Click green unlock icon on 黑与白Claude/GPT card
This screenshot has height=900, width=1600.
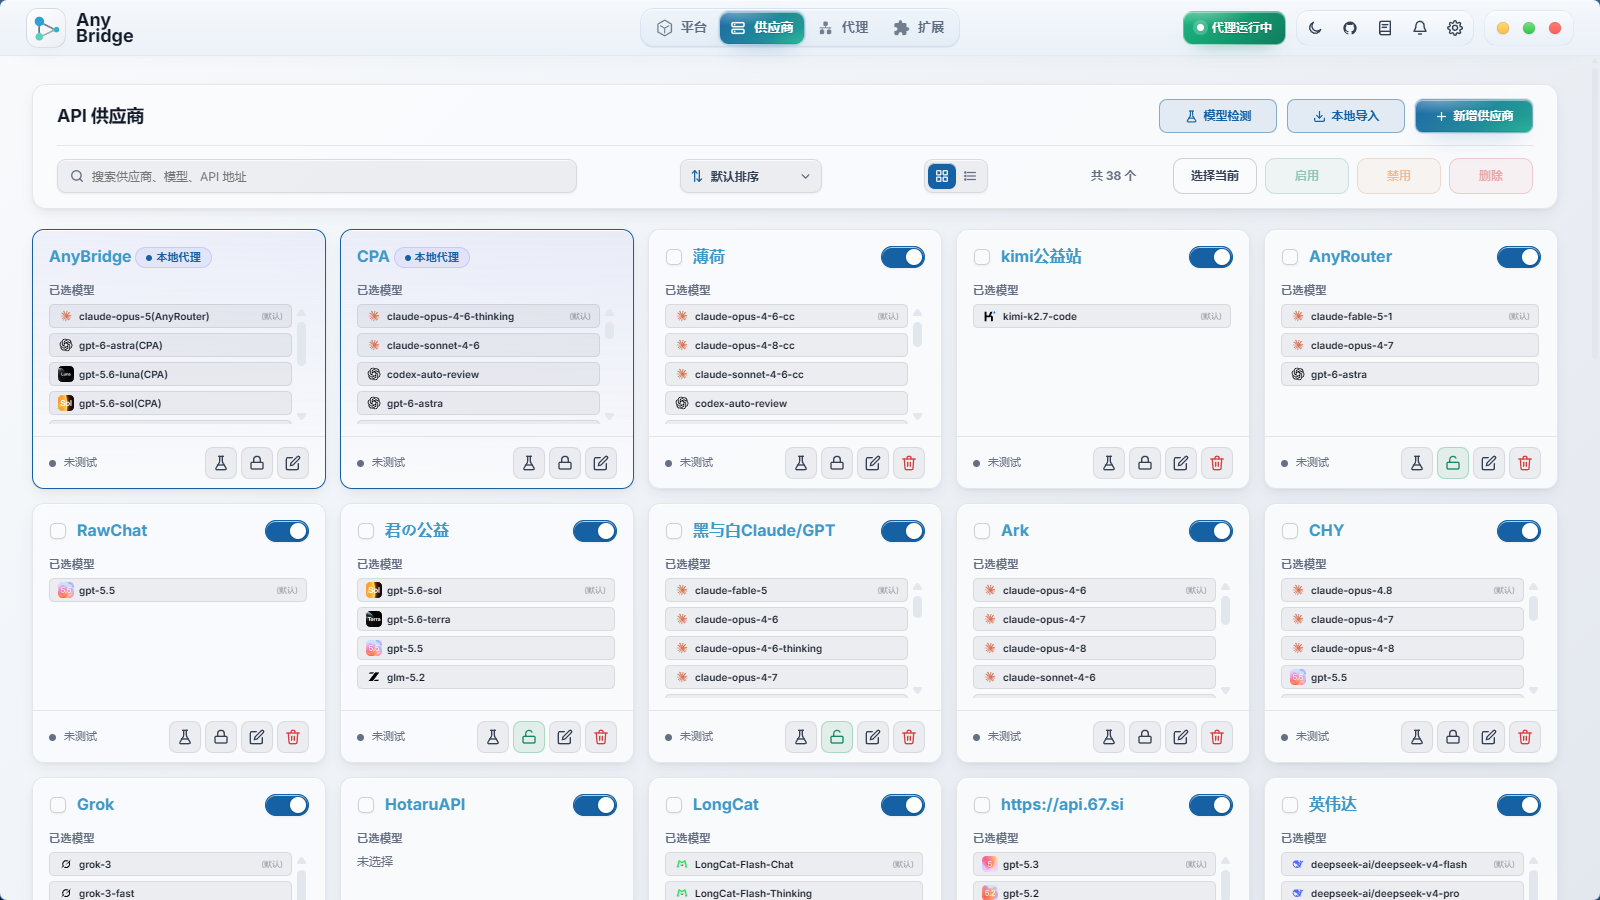[x=837, y=737]
